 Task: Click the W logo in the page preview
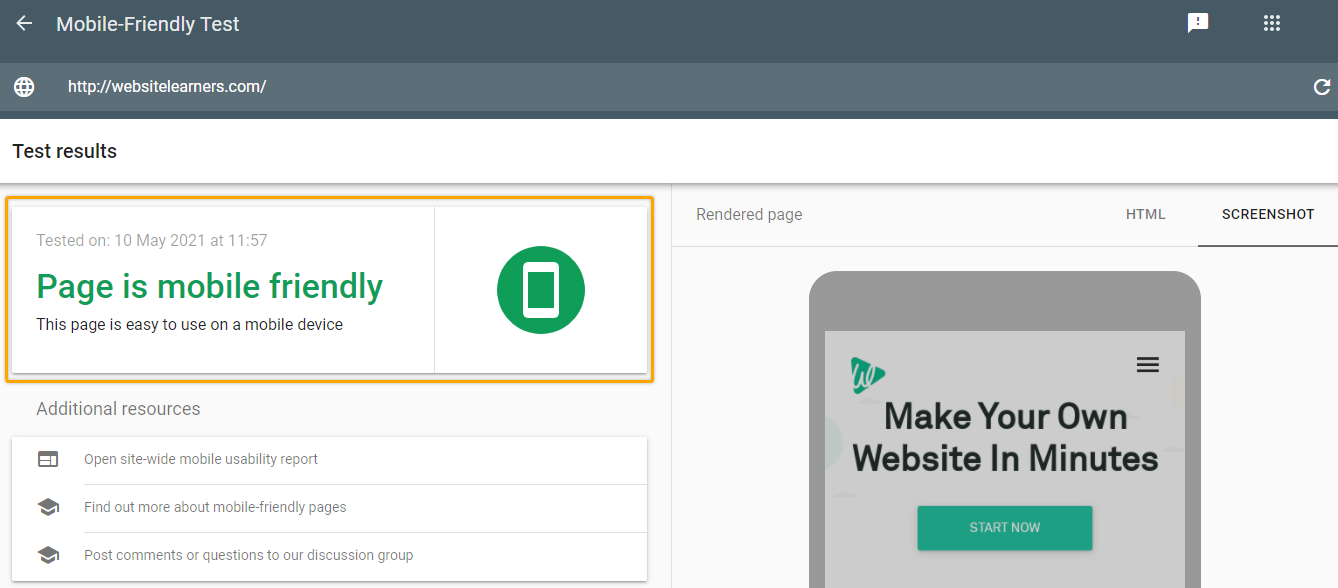(x=868, y=375)
